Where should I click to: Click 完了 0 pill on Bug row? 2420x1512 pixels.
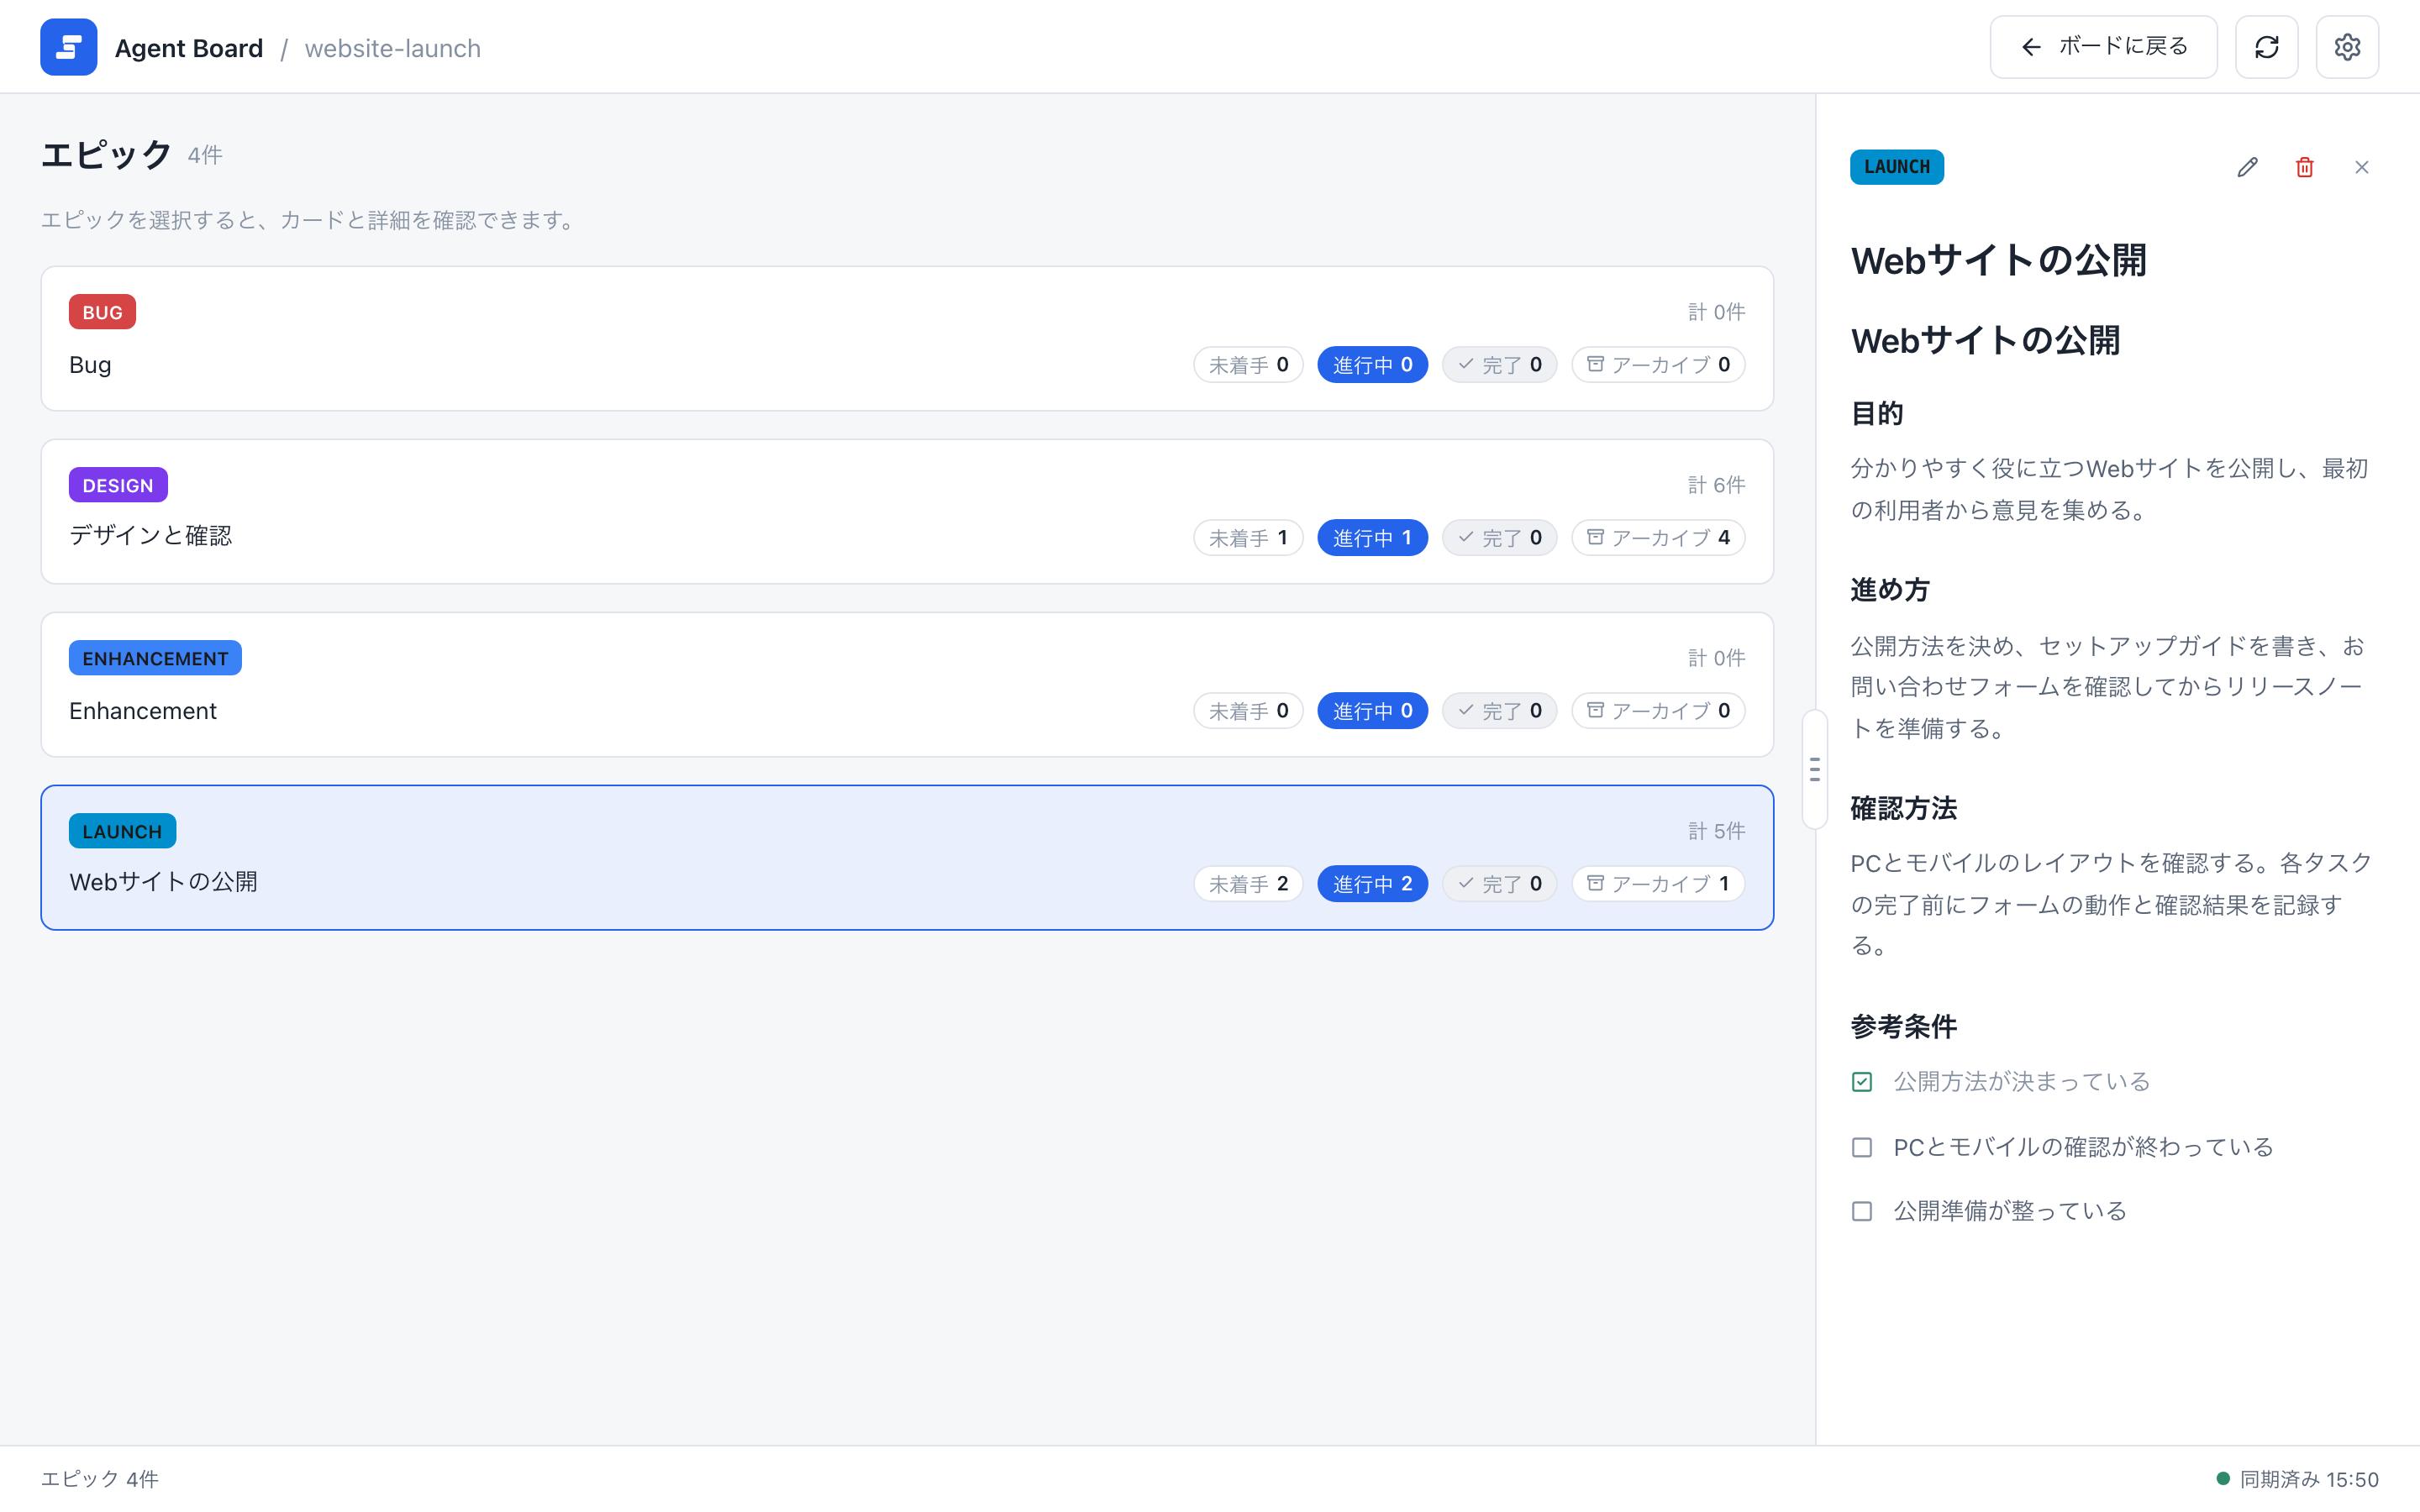click(1499, 365)
